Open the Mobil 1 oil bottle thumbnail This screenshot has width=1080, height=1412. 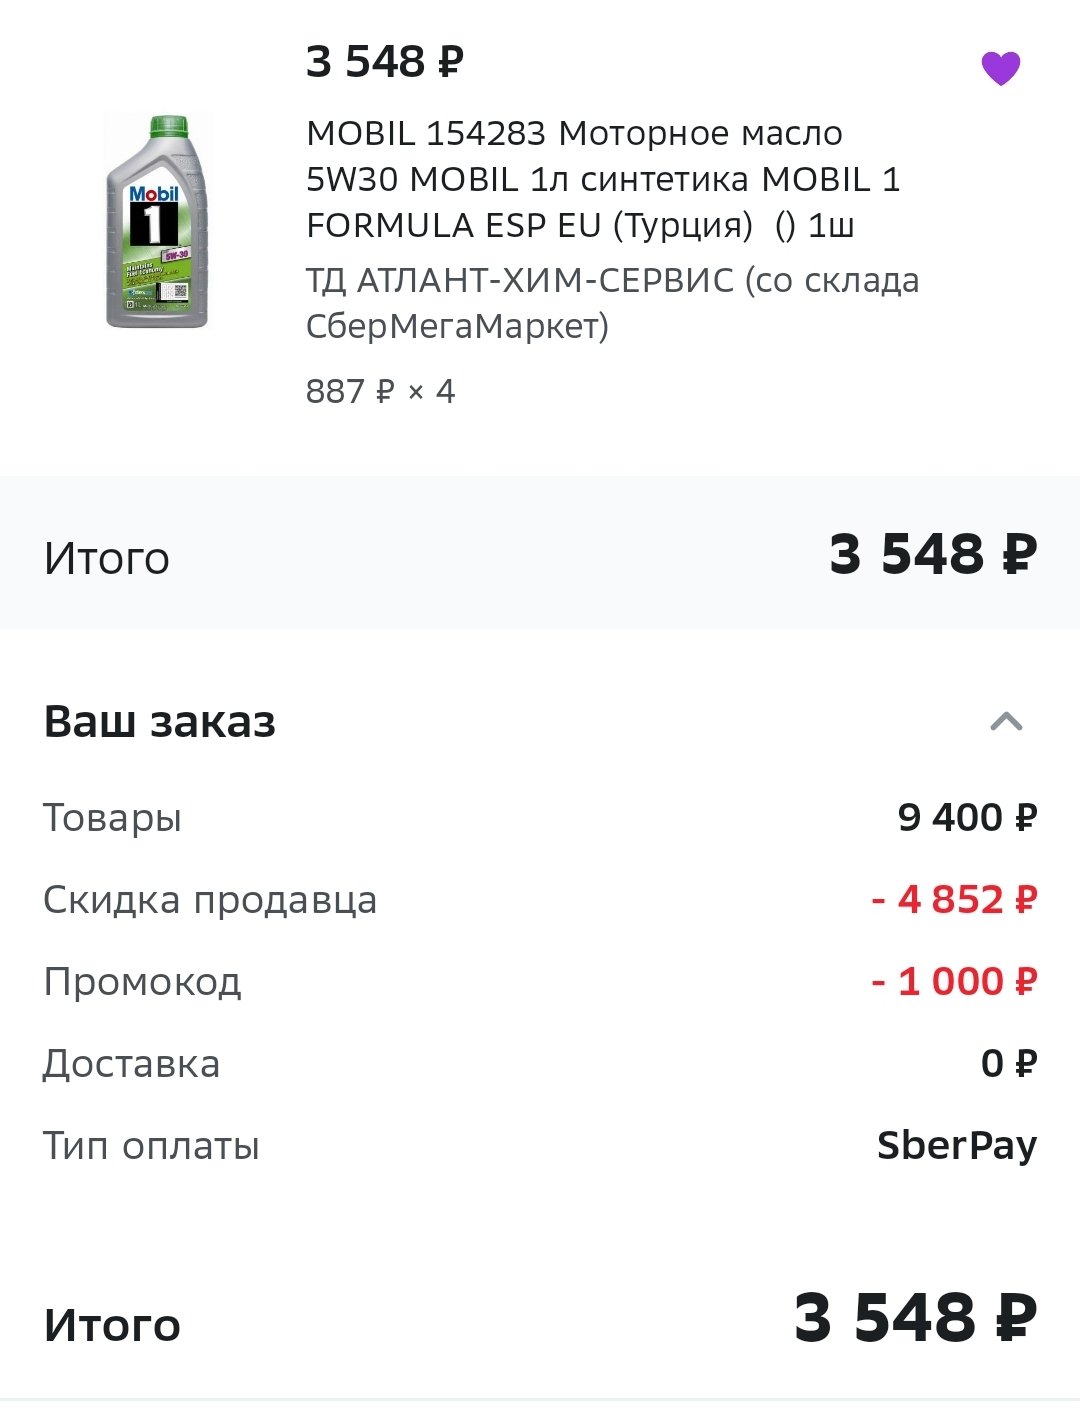(x=158, y=222)
